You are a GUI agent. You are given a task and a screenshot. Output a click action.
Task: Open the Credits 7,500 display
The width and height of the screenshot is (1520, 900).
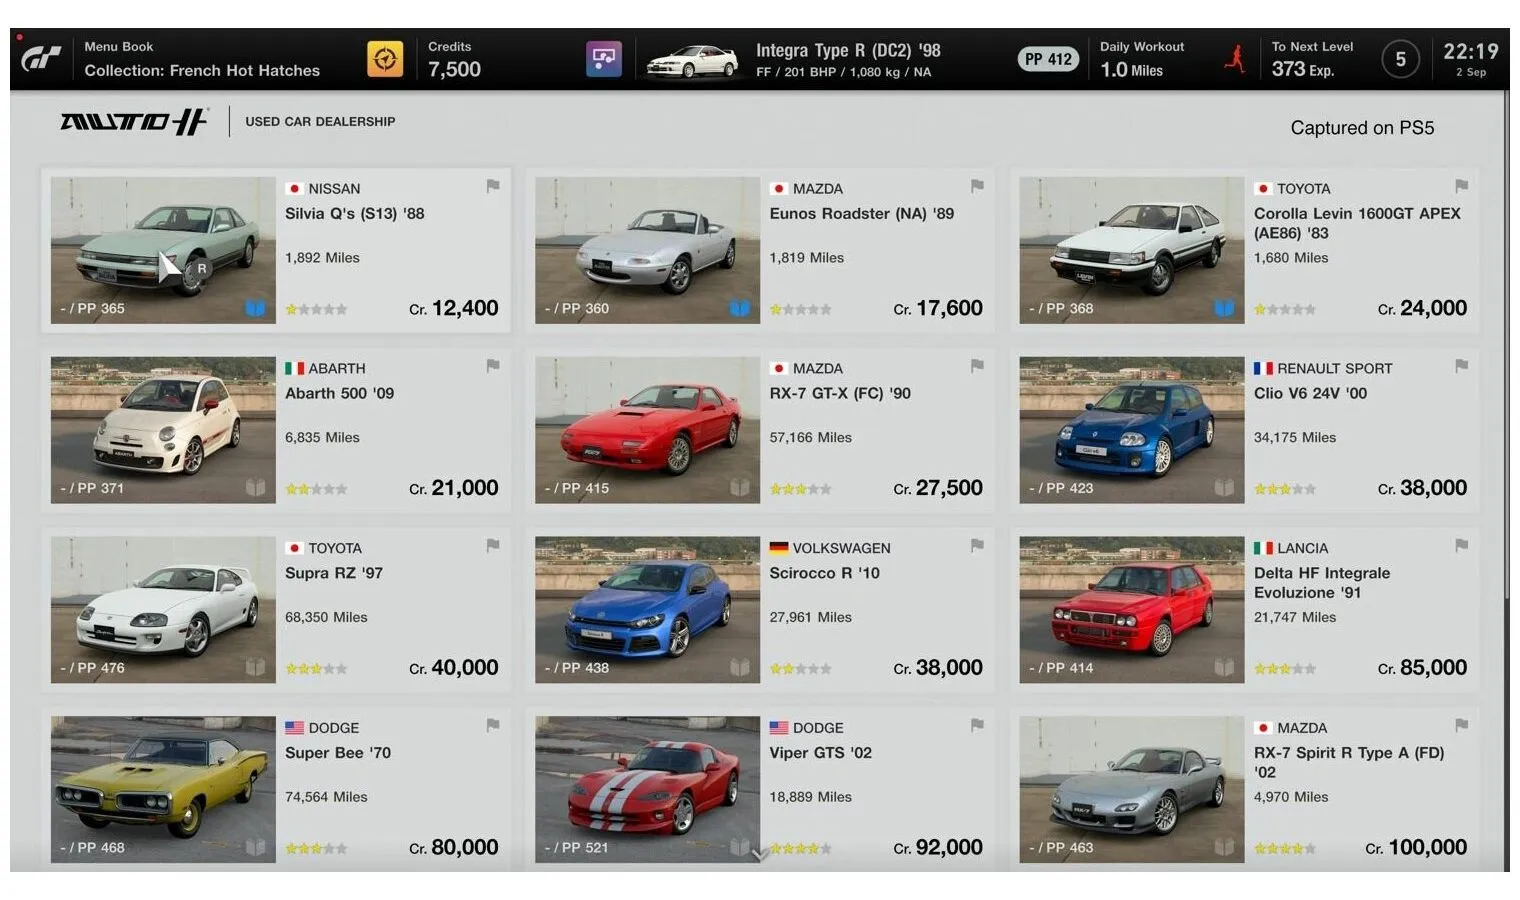pos(454,60)
